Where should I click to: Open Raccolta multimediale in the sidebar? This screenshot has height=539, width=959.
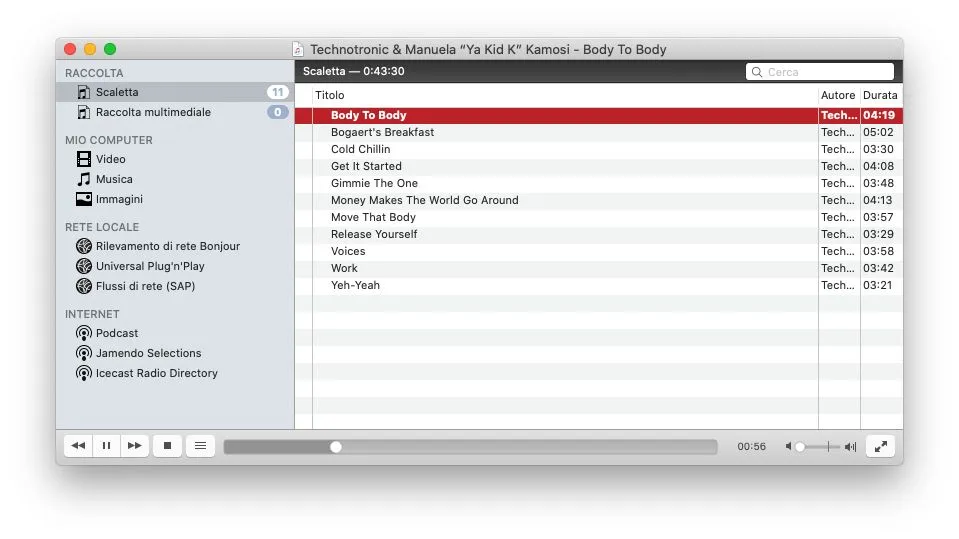click(175, 113)
